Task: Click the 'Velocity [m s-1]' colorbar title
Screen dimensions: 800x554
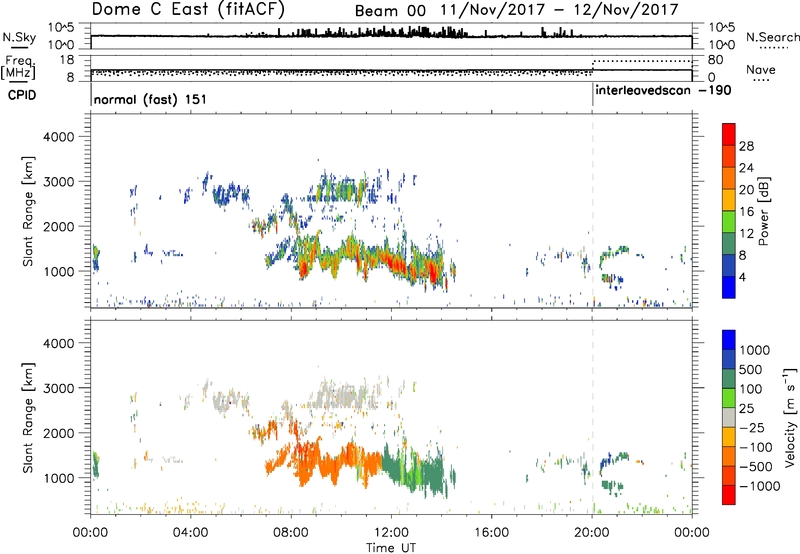Action: tap(790, 417)
